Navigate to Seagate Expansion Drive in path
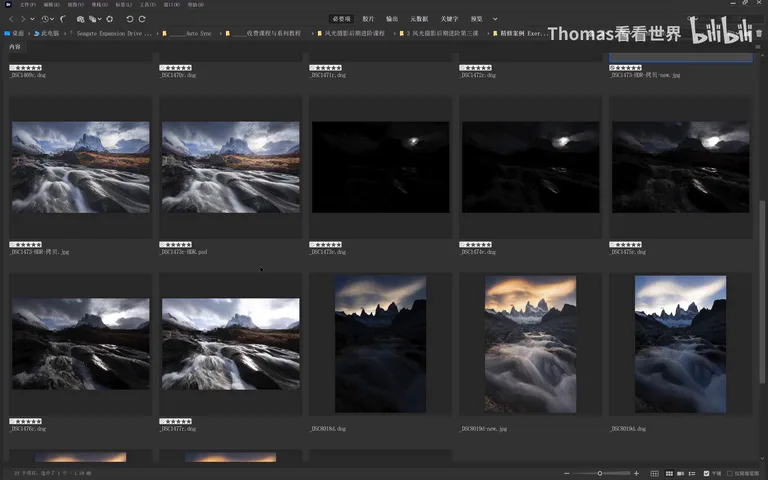The image size is (768, 480). coord(114,33)
